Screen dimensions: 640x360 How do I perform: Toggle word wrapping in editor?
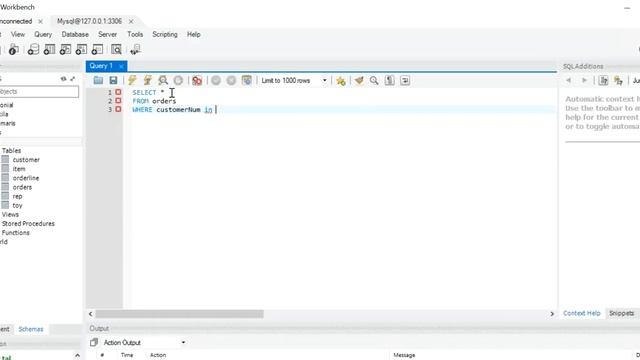(x=405, y=80)
